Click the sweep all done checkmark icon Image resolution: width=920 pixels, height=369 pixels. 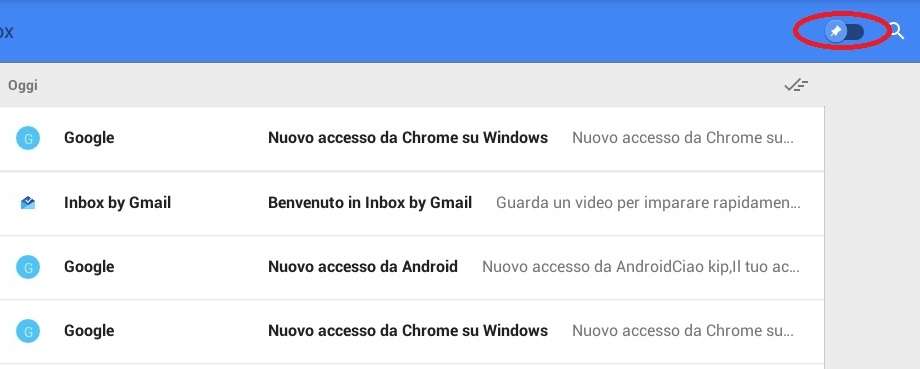(x=796, y=85)
